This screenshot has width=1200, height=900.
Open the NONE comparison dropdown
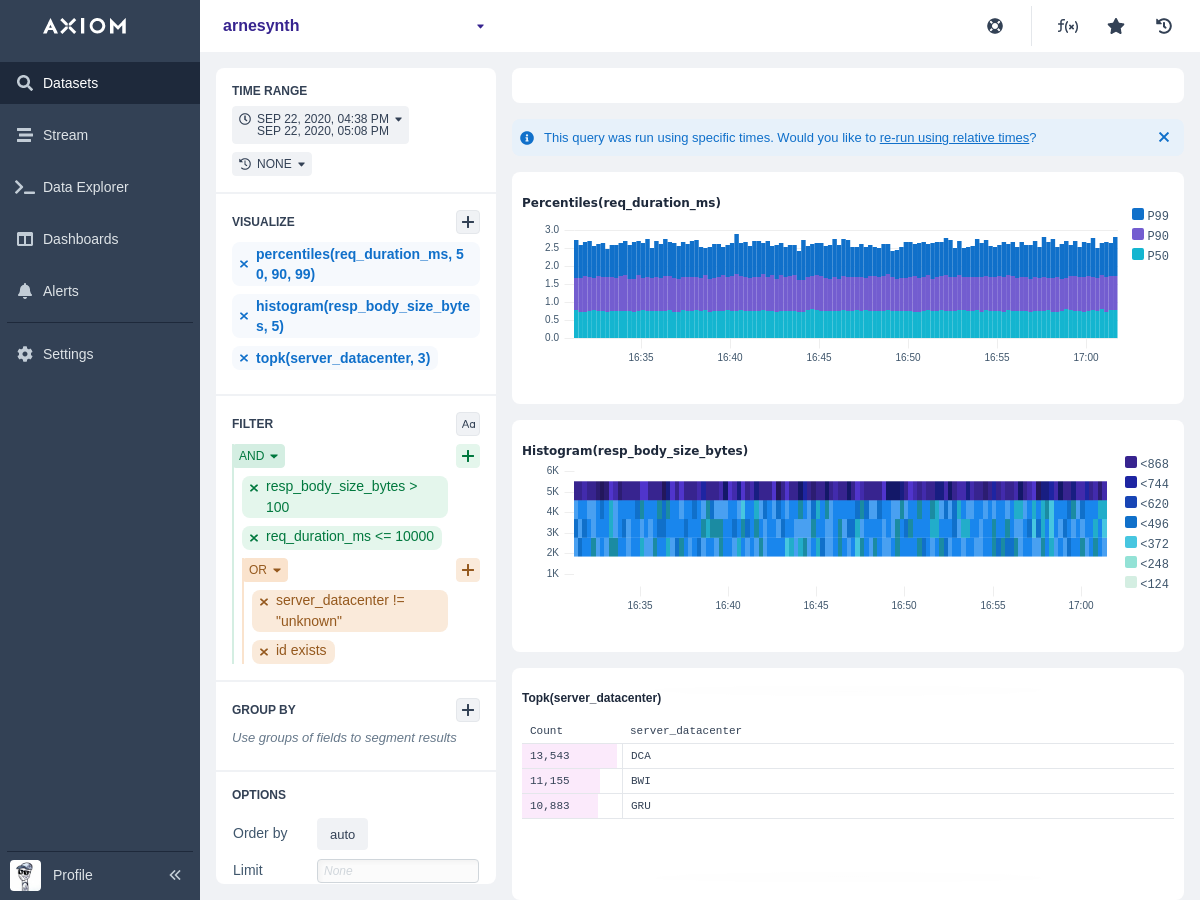(272, 164)
